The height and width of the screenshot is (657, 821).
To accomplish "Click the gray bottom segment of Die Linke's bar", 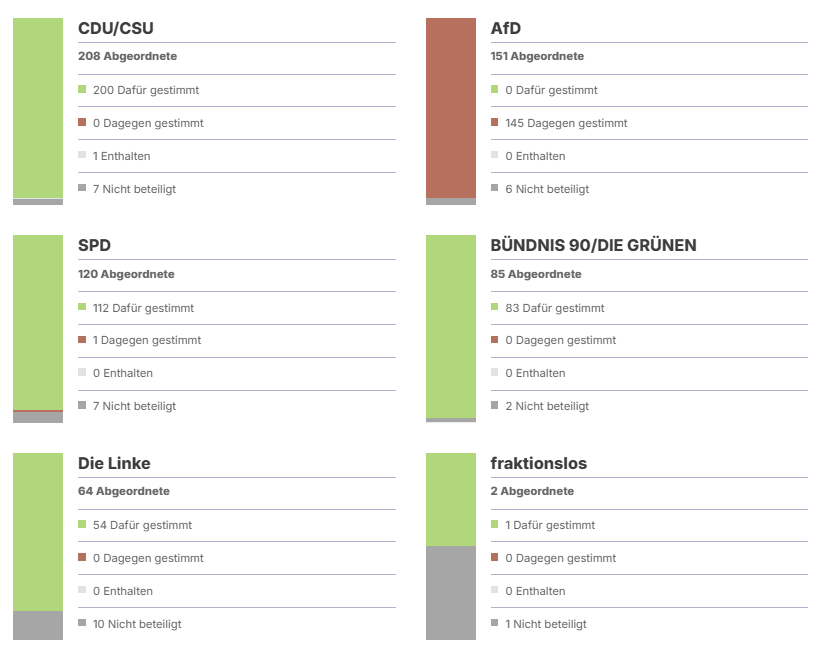I will coord(38,625).
